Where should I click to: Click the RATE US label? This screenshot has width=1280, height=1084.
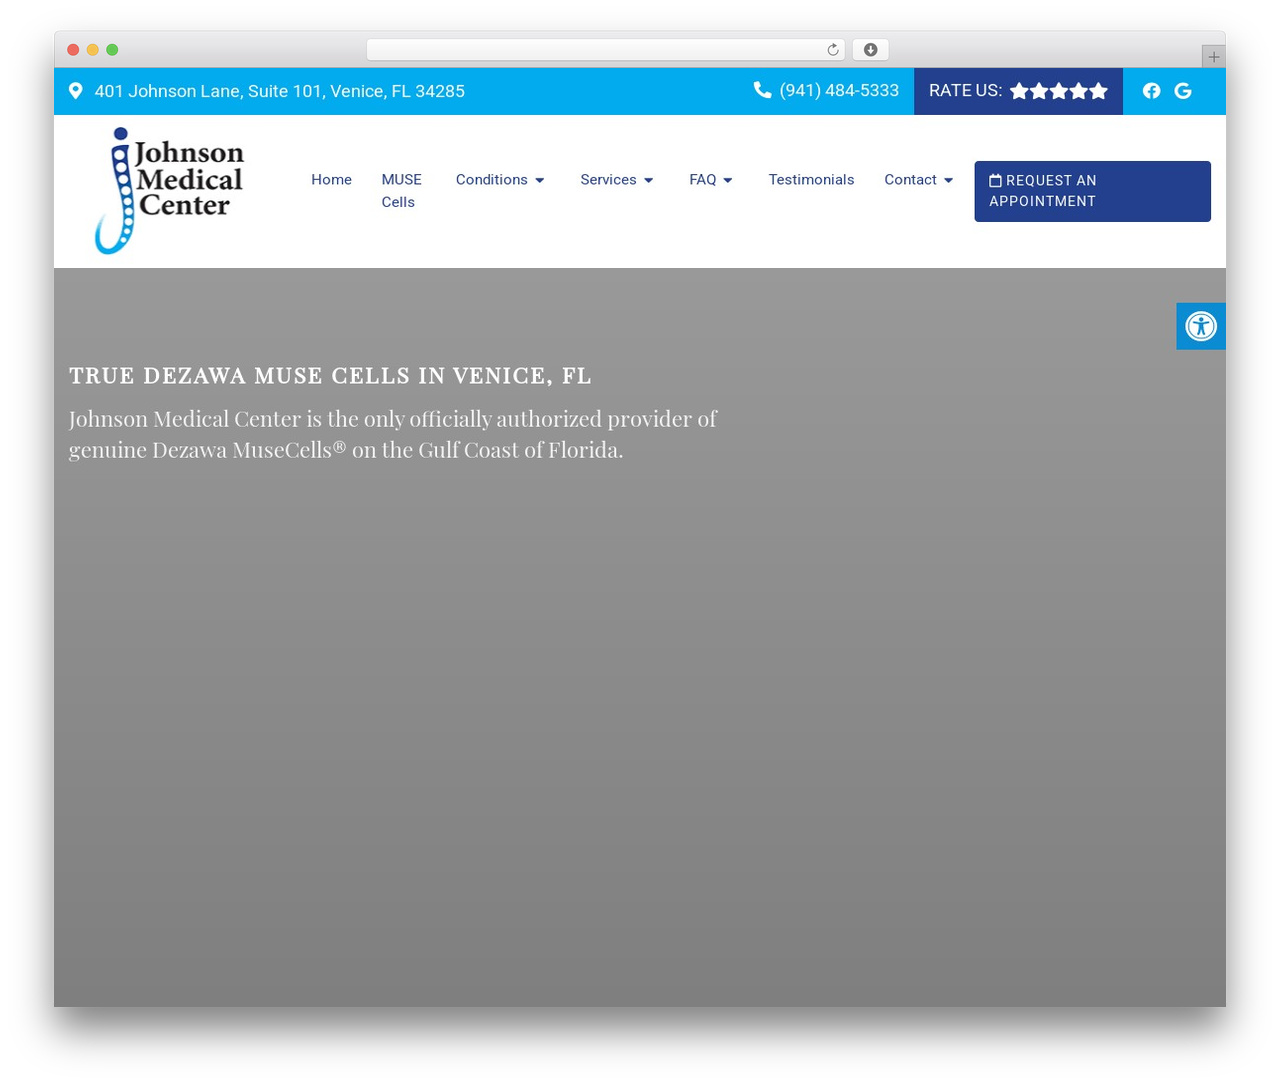(x=965, y=91)
